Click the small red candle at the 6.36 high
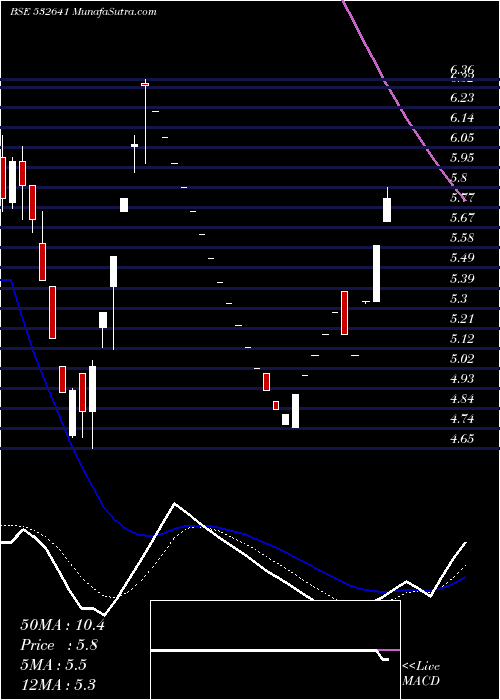Screen dimensions: 500x700 145,84
